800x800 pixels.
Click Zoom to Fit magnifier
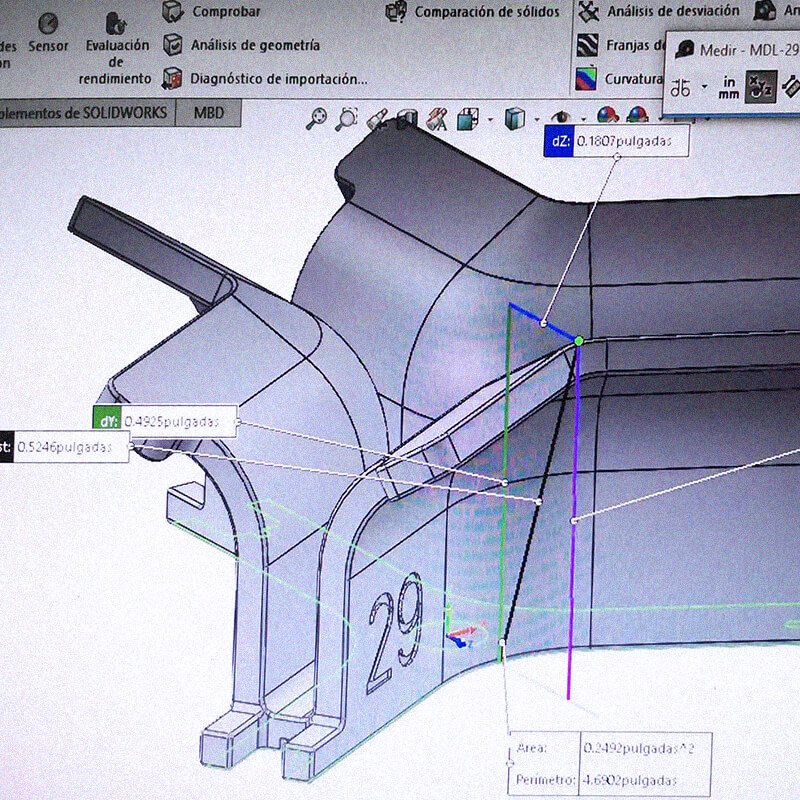tap(317, 118)
